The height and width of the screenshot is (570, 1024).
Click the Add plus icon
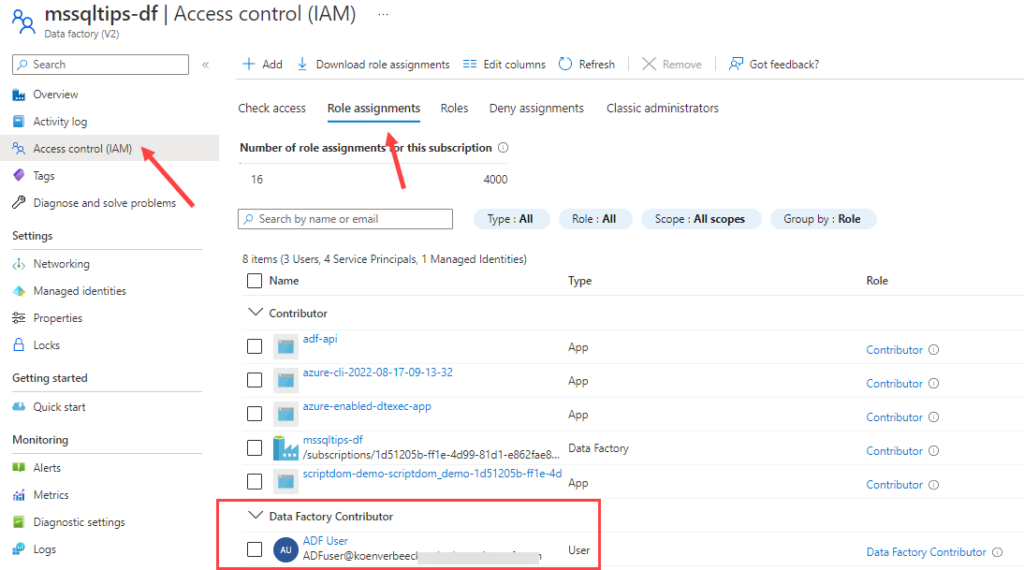point(249,64)
